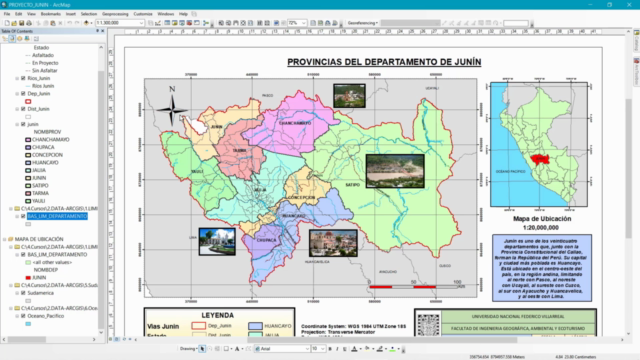Open the Geoprocessing menu

click(115, 14)
